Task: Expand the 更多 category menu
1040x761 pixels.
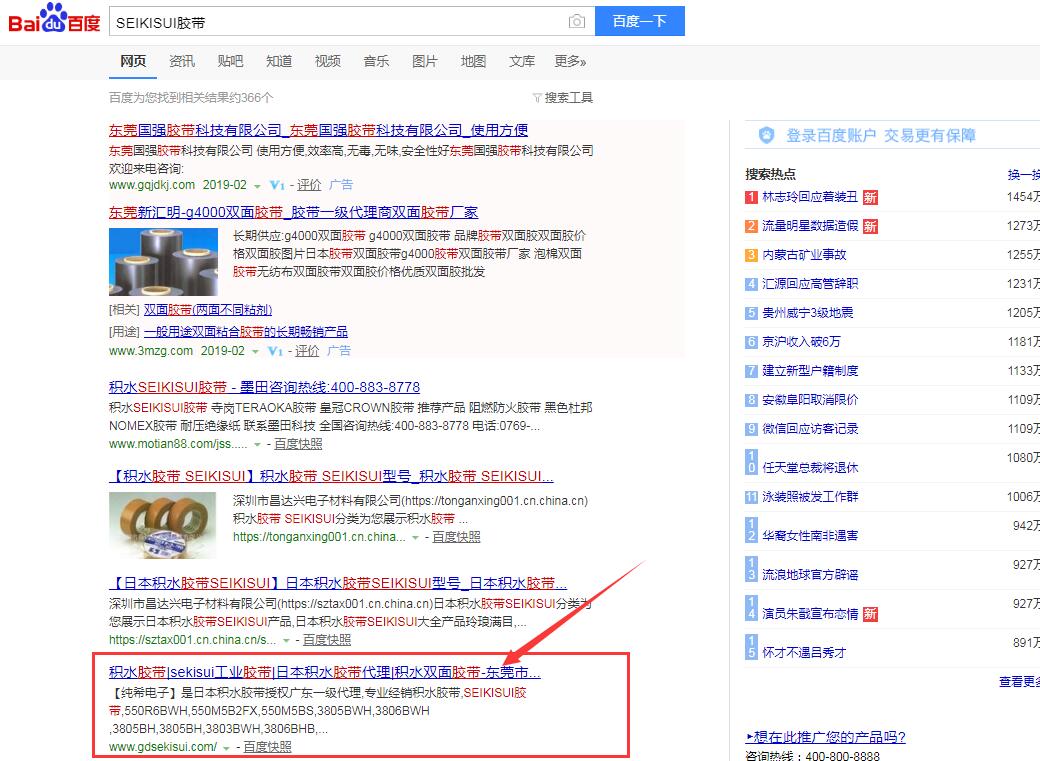Action: [570, 61]
